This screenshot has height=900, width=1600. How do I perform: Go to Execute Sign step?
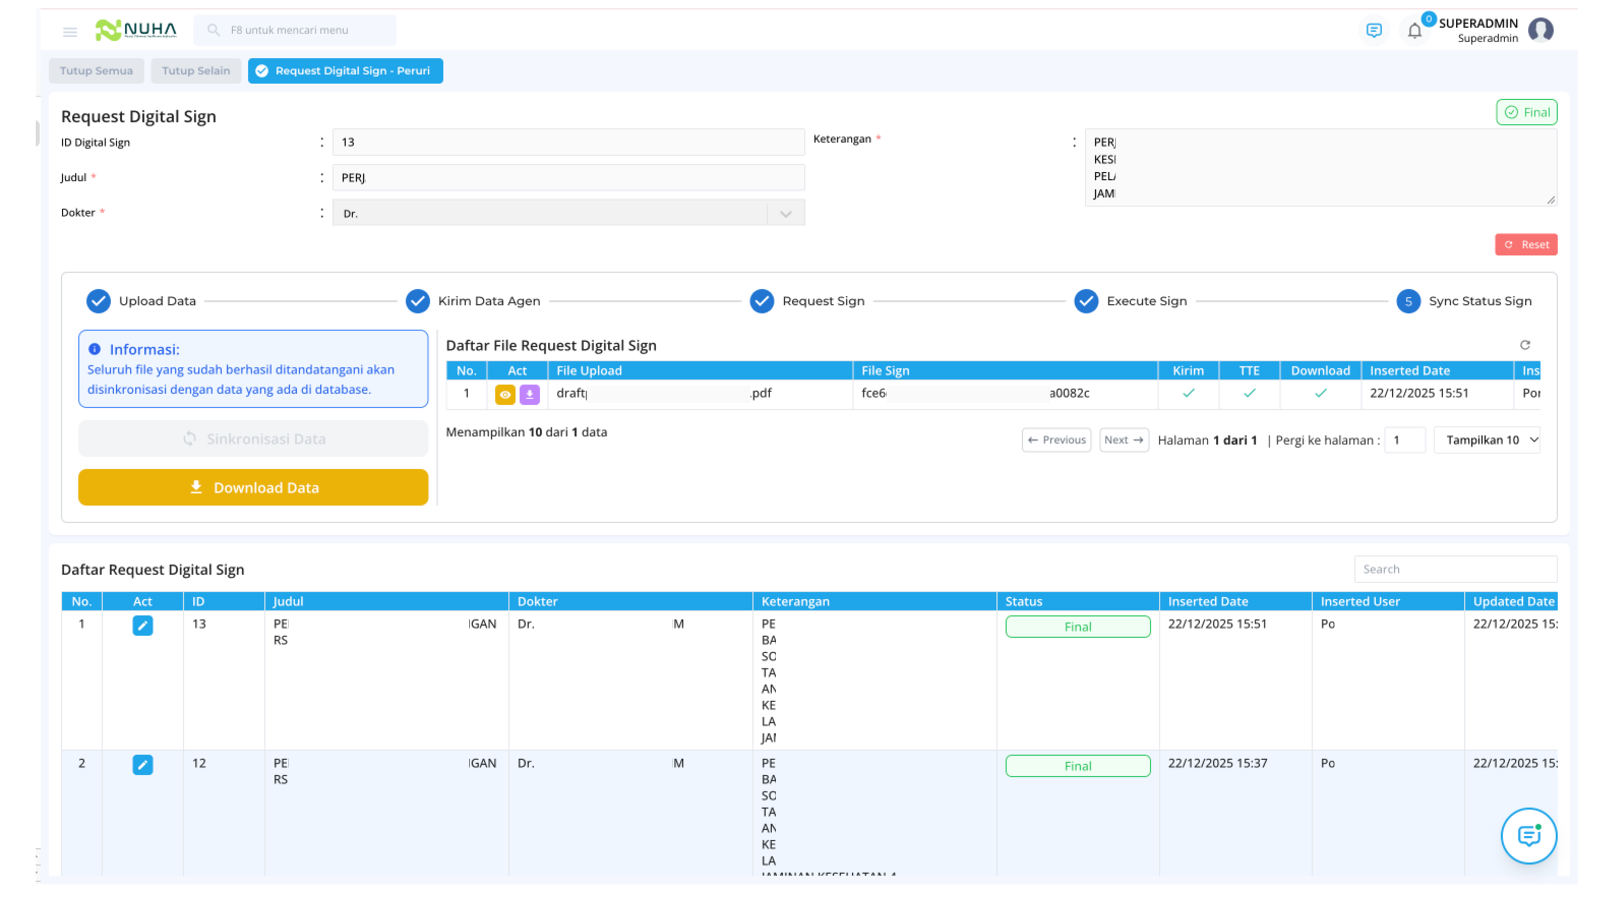pos(1131,301)
